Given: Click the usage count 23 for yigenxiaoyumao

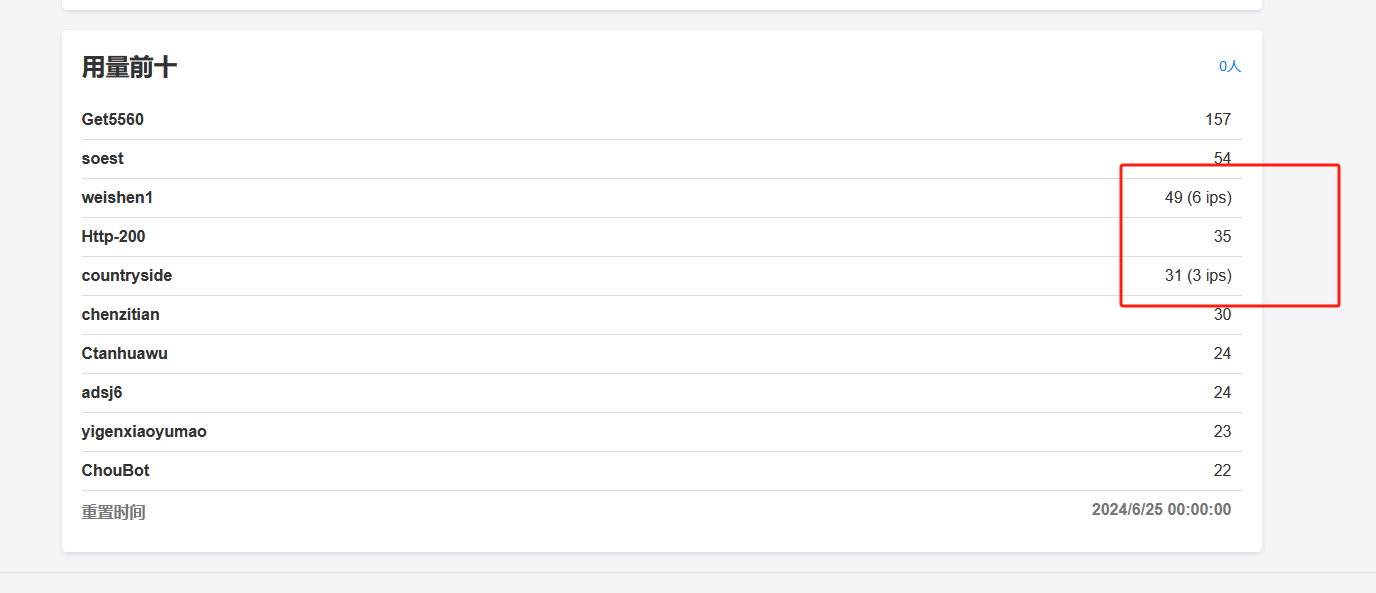Looking at the screenshot, I should pyautogui.click(x=1222, y=432).
